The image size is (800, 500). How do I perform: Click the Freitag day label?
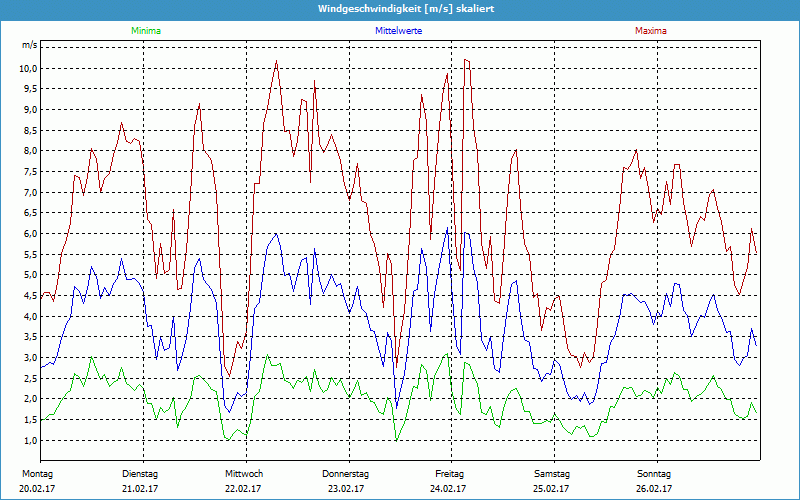[449, 474]
